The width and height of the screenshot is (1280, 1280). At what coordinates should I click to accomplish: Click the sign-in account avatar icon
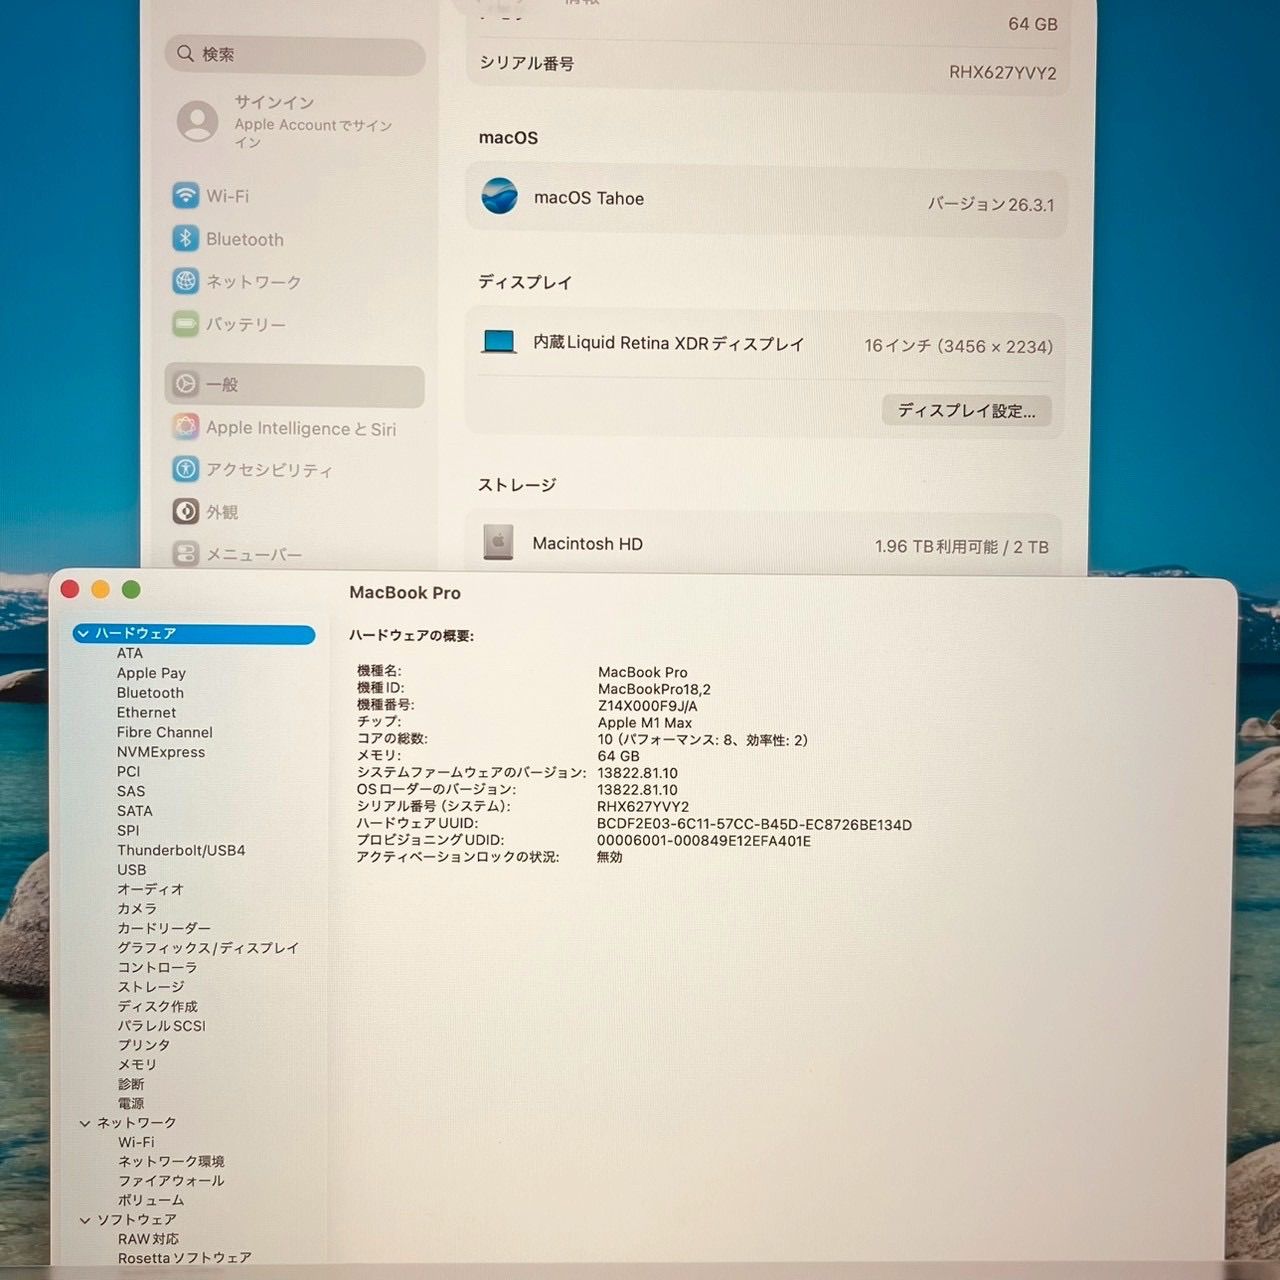[x=197, y=121]
